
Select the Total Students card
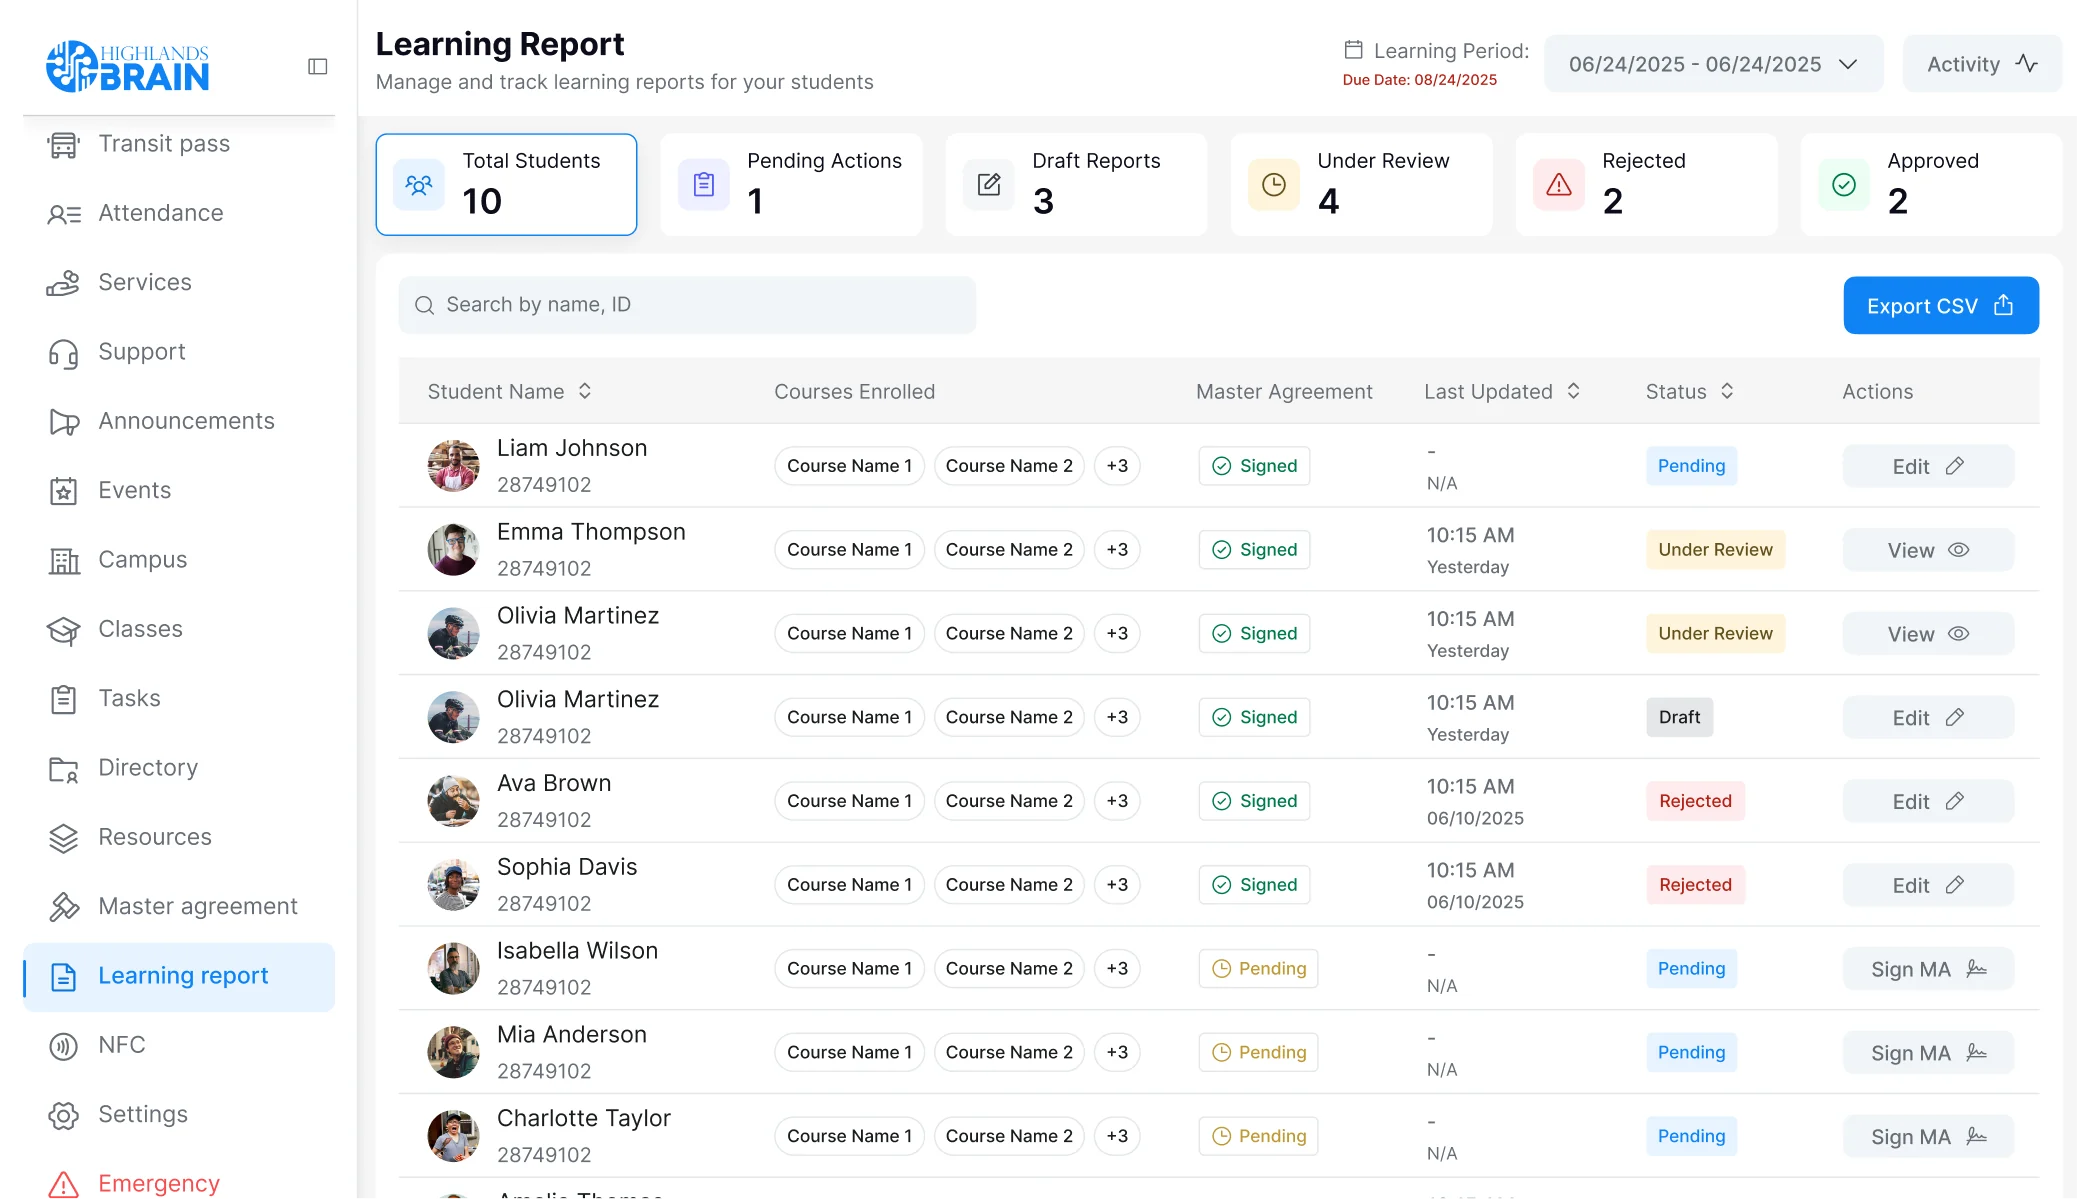(x=506, y=185)
